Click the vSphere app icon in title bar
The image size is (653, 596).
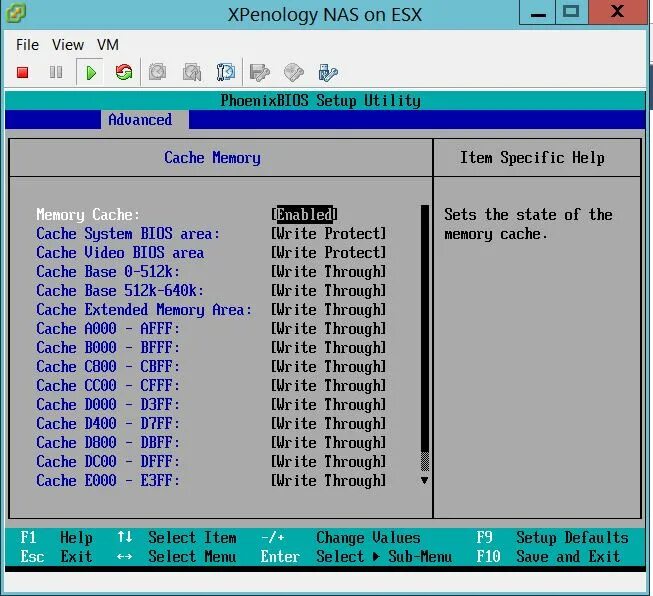pos(16,13)
